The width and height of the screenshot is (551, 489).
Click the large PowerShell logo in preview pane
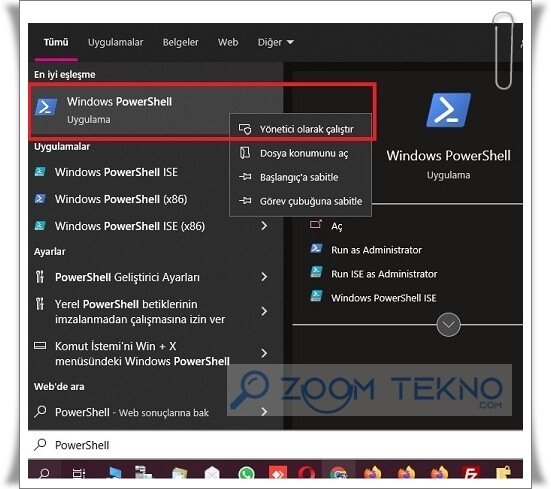448,110
